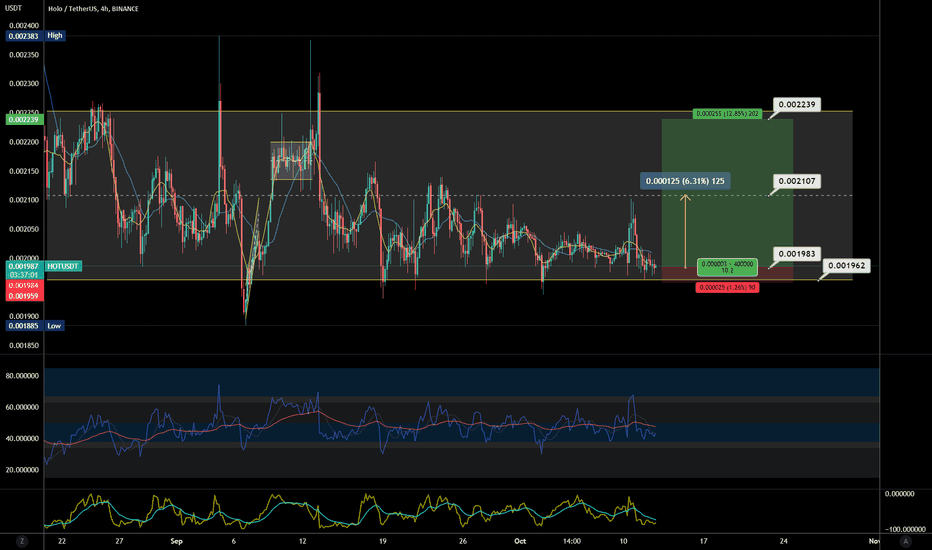Click the long position entry label 0.000003 · 400000

(x=728, y=267)
